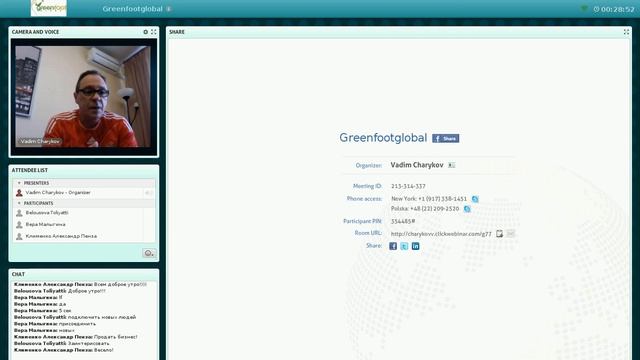Viewport: 640px width, 360px height.
Task: Share room on Twitter icon
Action: coord(404,246)
